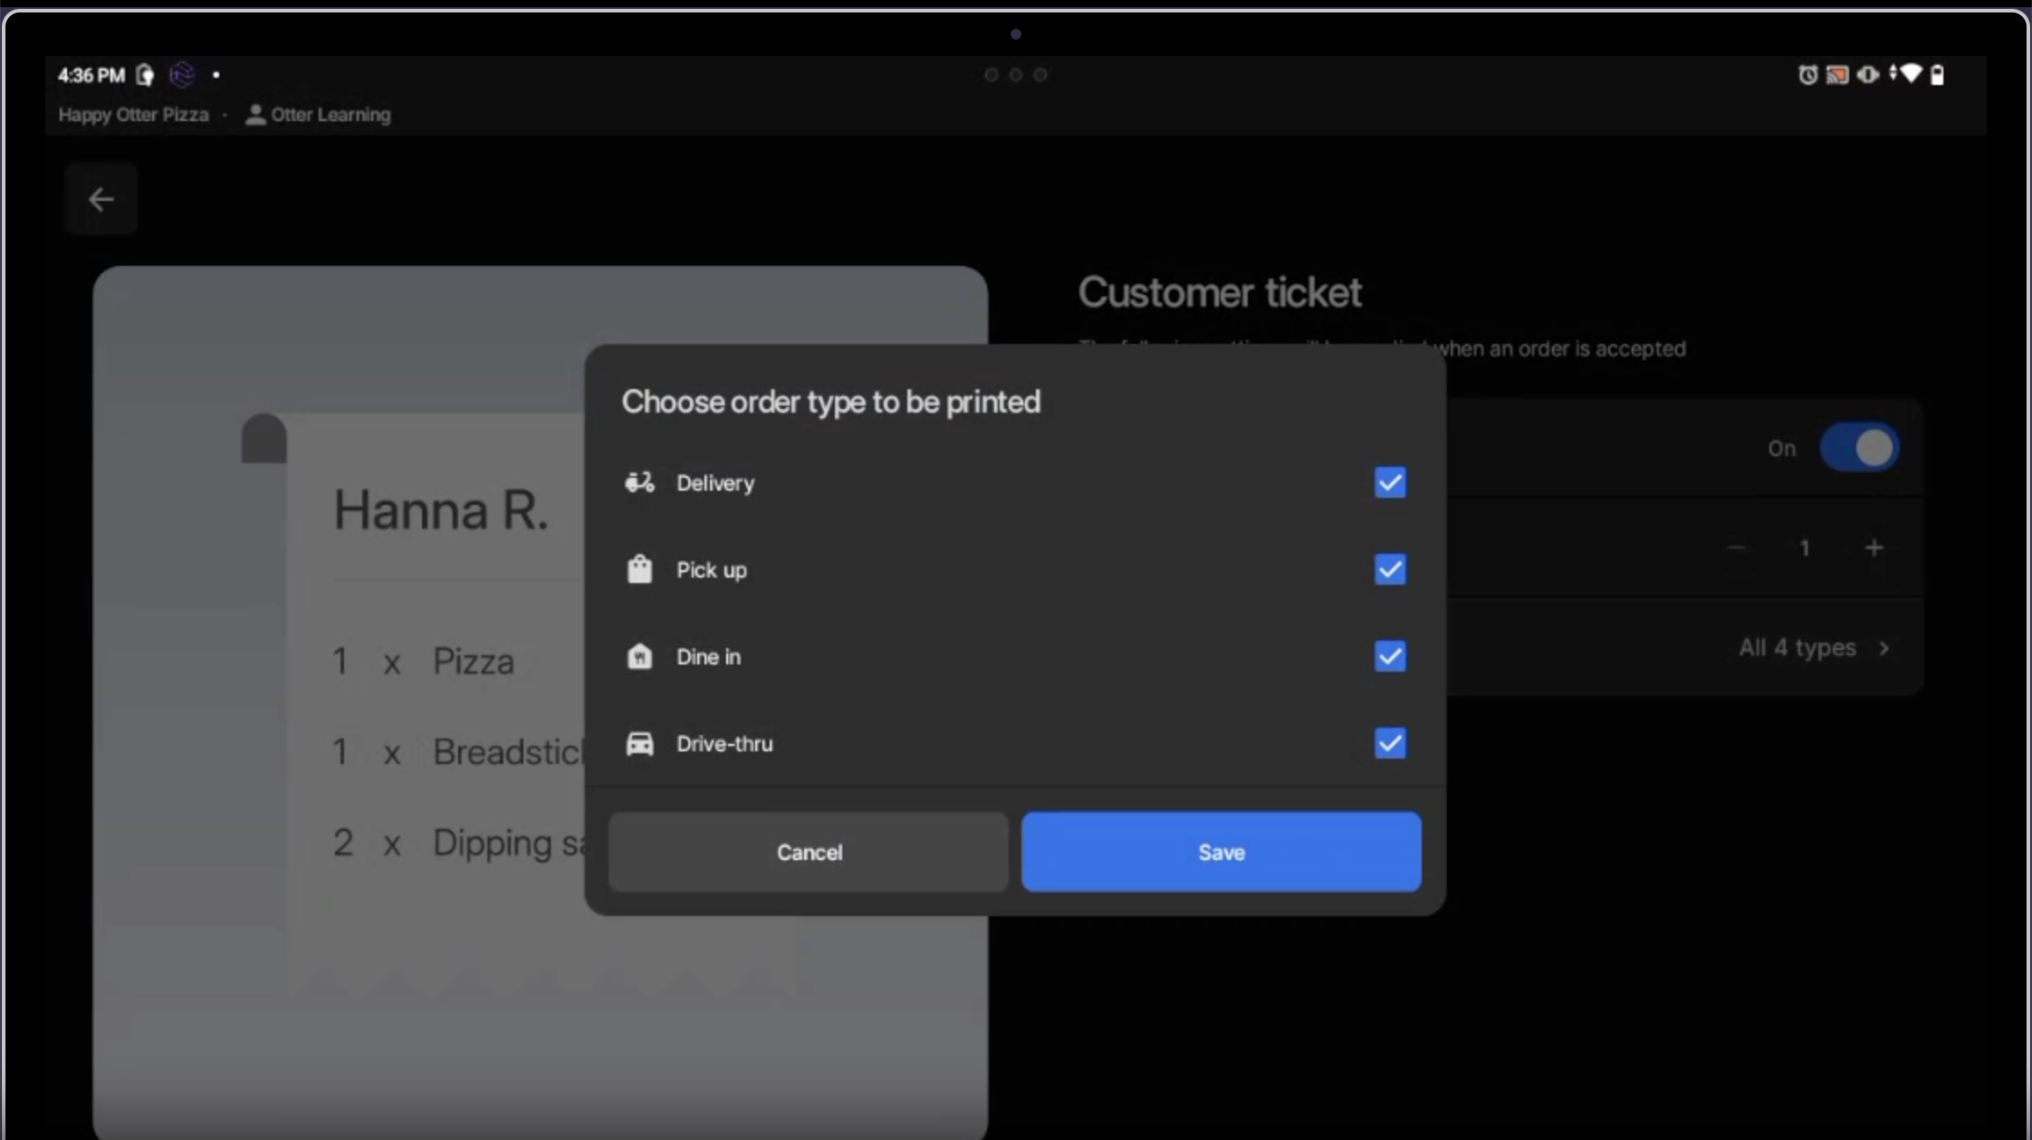
Task: Click the Hanna R. name on ticket preview
Action: [x=441, y=510]
